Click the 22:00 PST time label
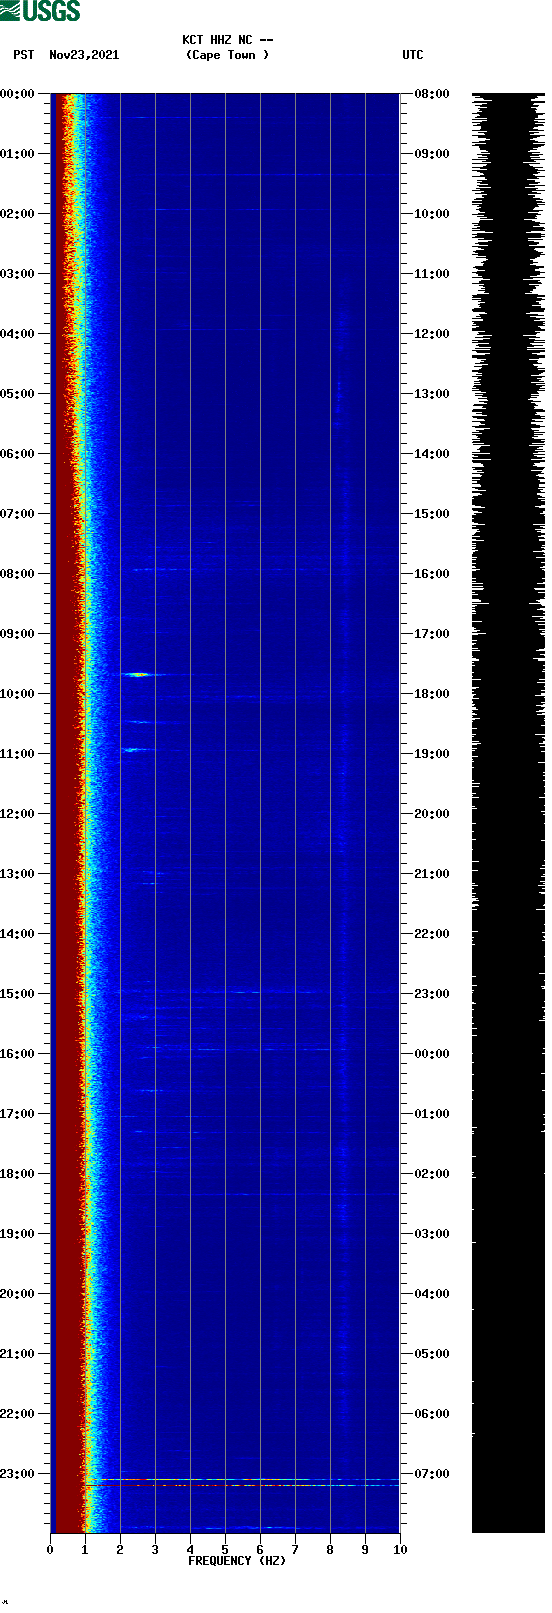The image size is (552, 1613). 18,1414
